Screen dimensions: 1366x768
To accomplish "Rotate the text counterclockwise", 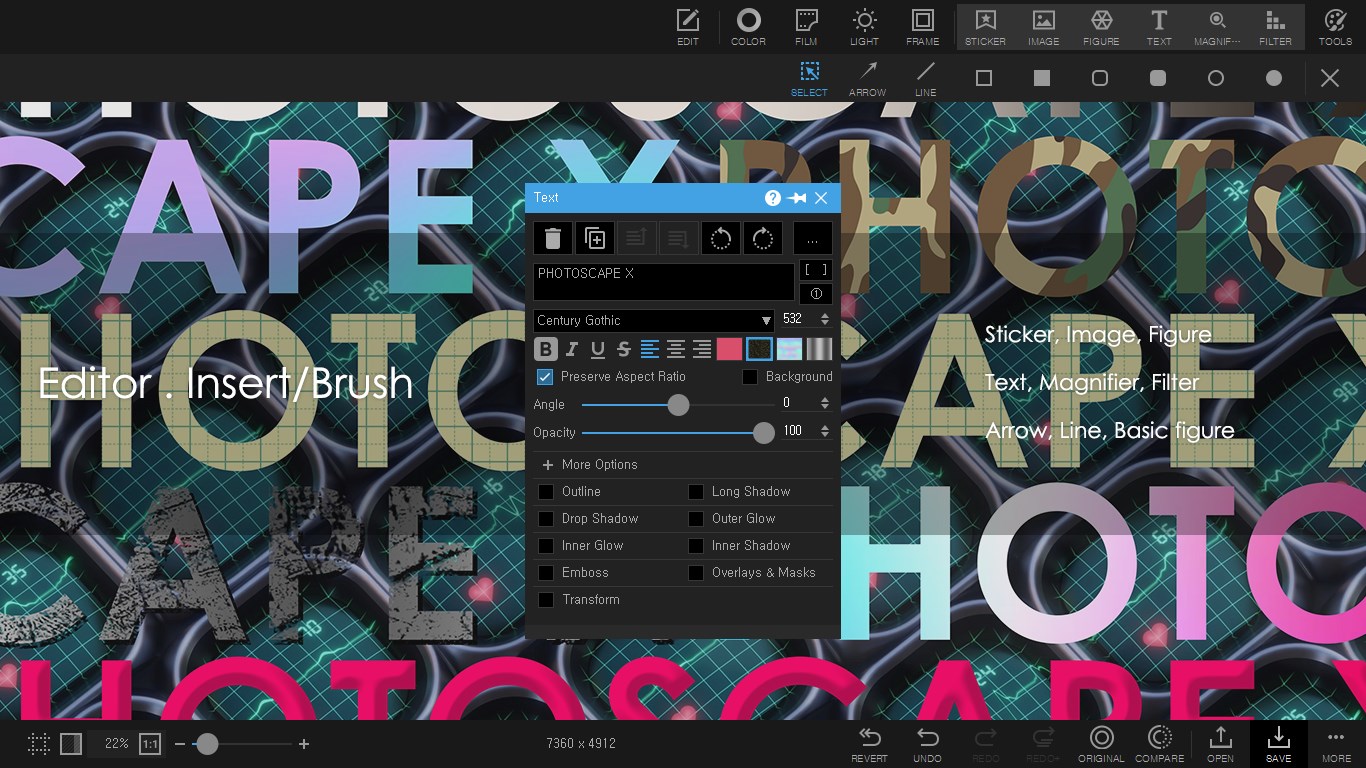I will 721,238.
